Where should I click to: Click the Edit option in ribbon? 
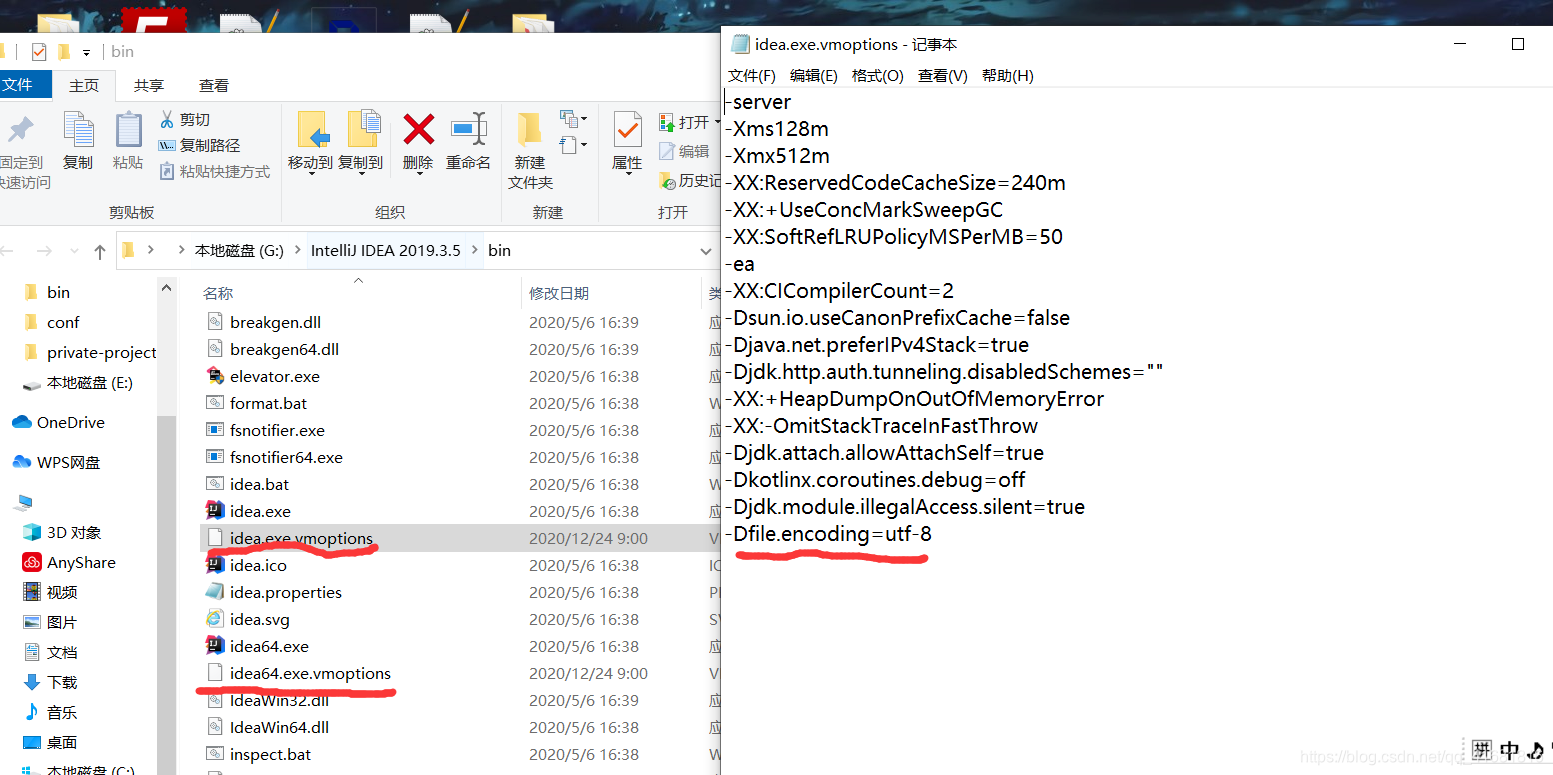click(685, 151)
